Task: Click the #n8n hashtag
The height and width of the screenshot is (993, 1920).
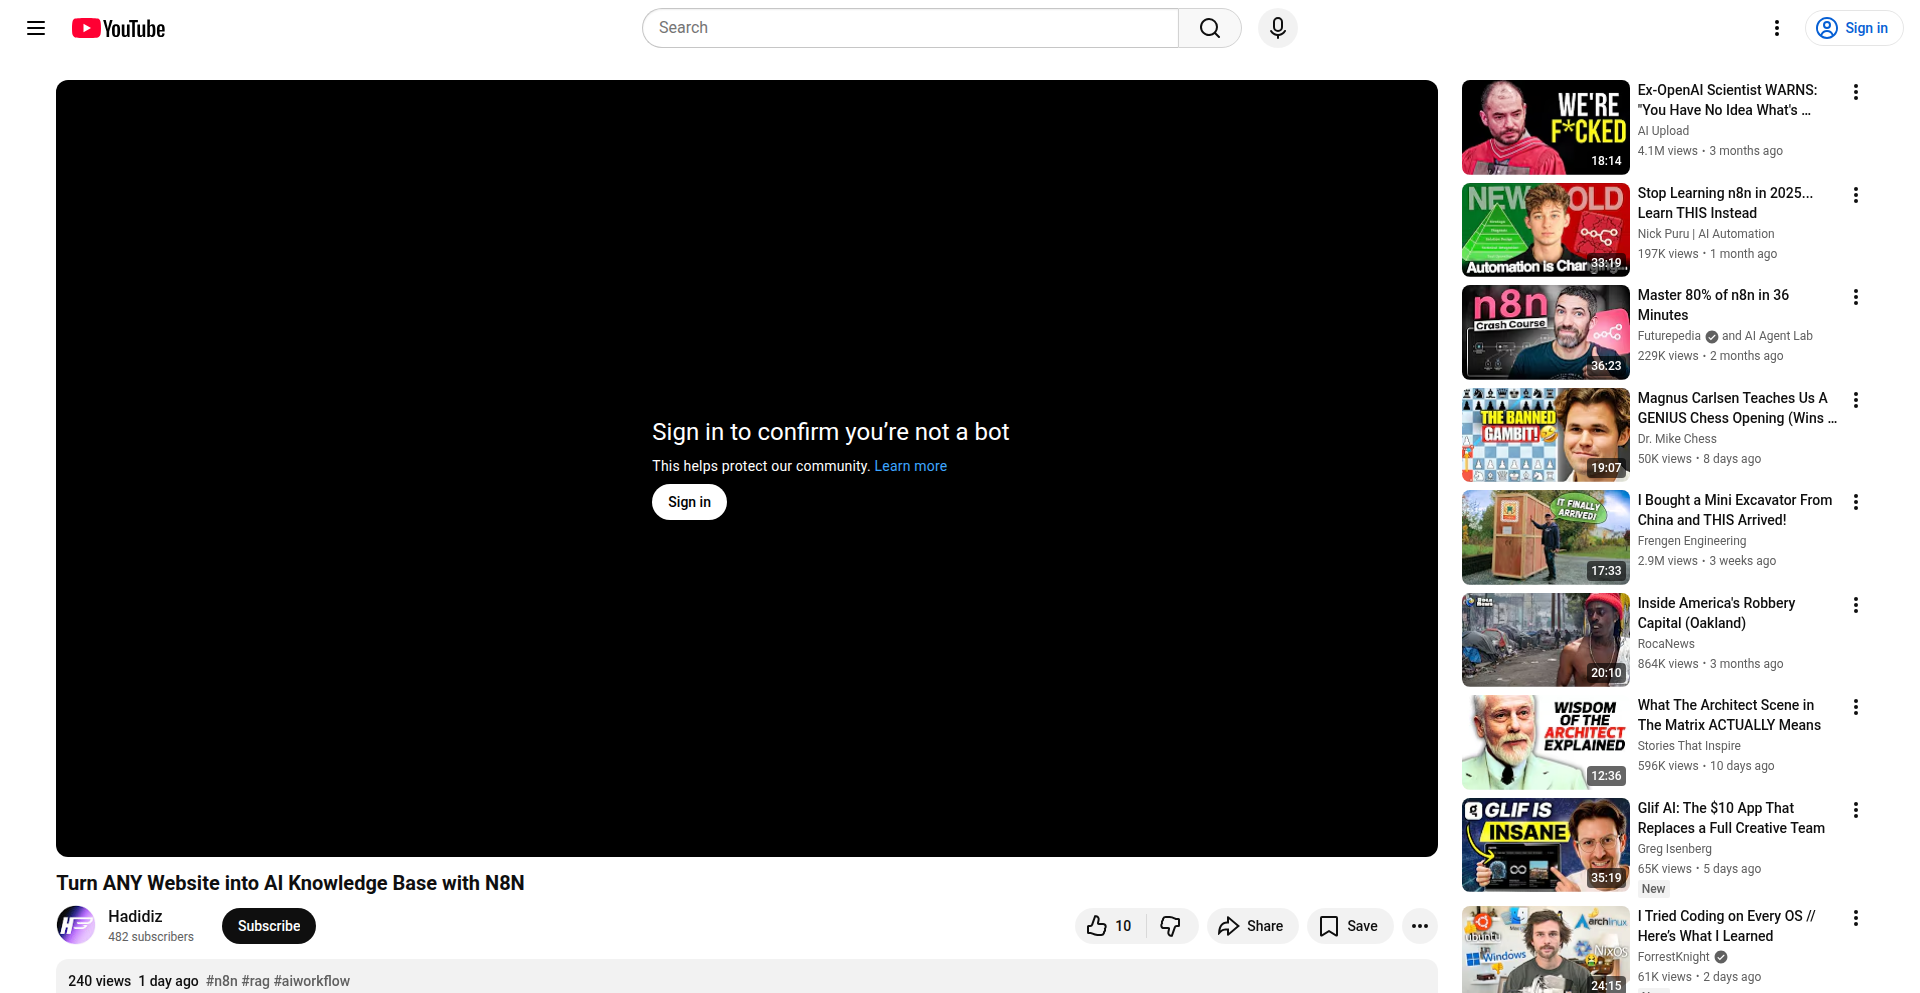Action: 222,981
